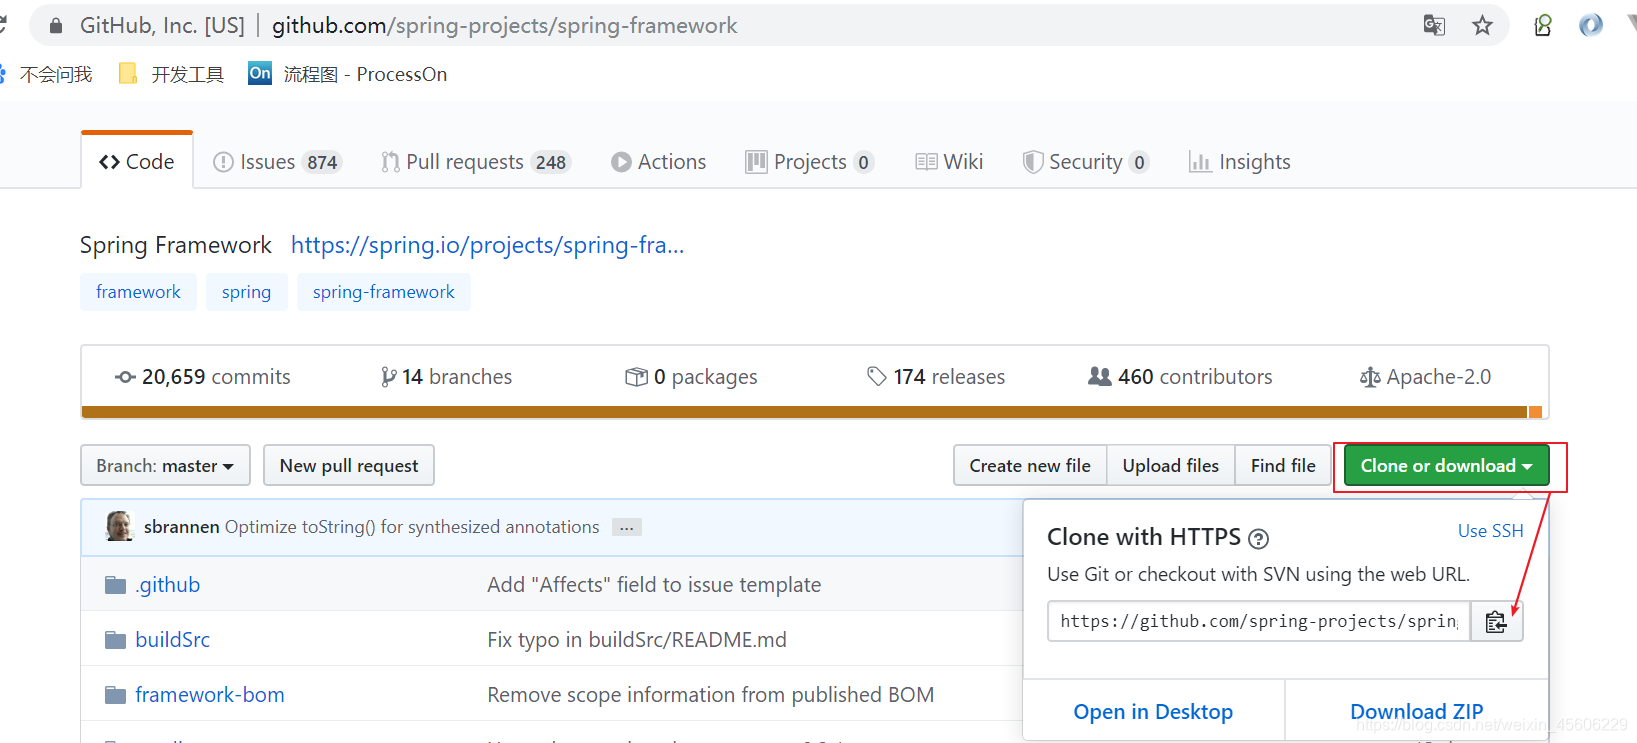The image size is (1637, 743).
Task: Open the Security tab
Action: pos(1086,162)
